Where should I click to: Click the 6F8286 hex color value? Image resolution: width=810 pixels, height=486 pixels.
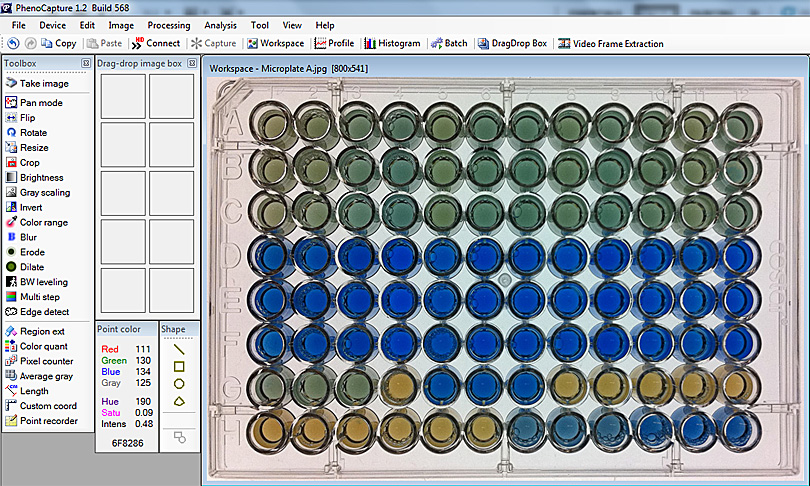pos(126,440)
